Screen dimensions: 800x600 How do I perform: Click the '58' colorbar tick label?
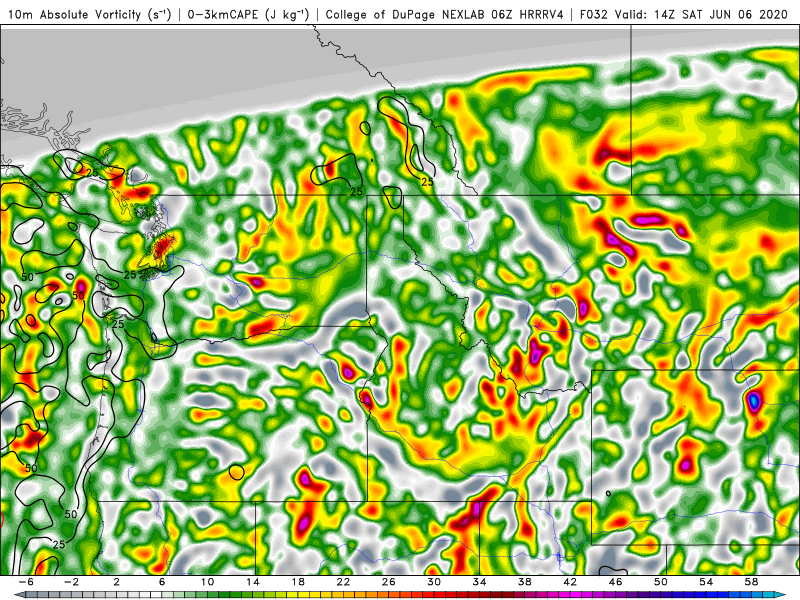(x=752, y=582)
